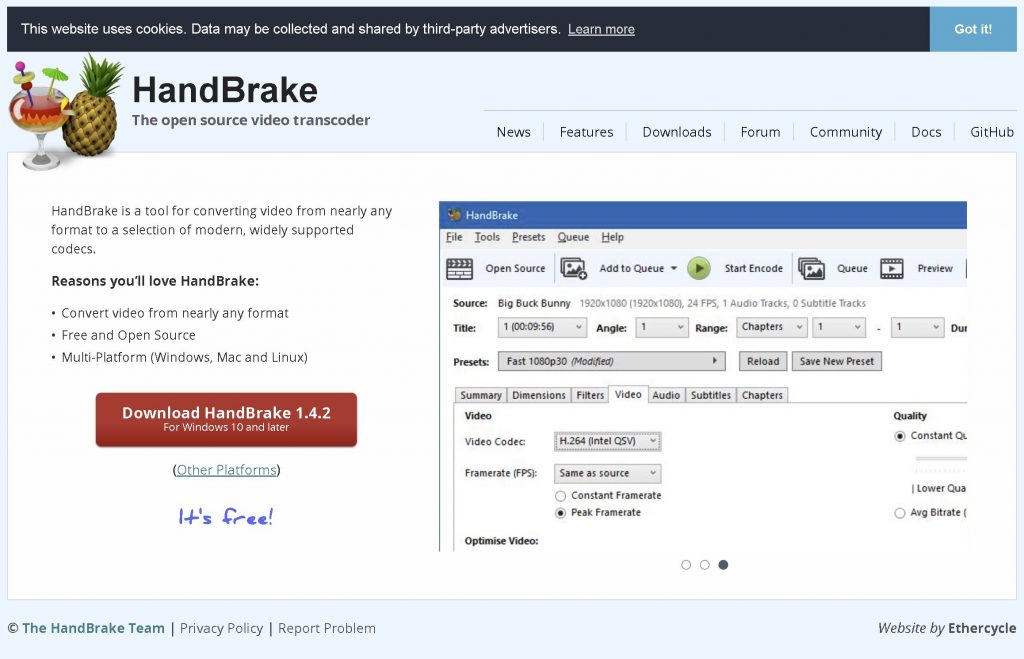
Task: Open the Downloads navigation item
Action: 677,132
